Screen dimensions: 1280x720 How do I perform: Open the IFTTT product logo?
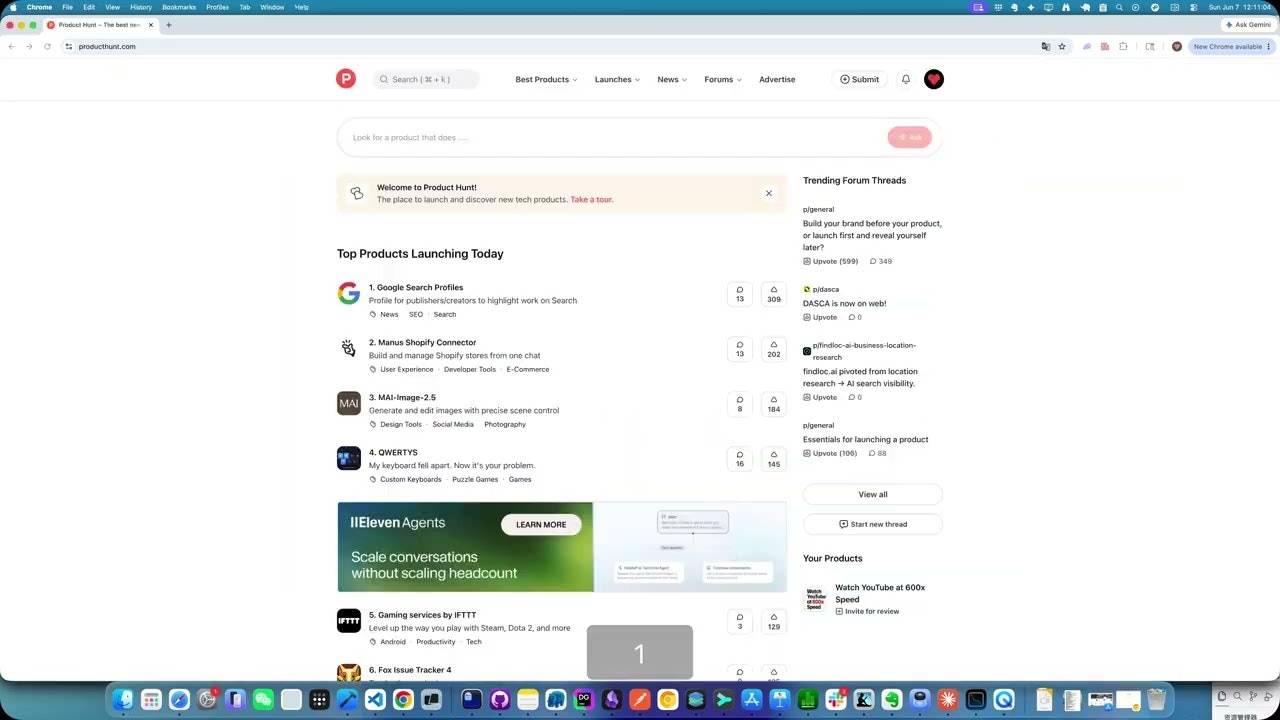pos(348,621)
